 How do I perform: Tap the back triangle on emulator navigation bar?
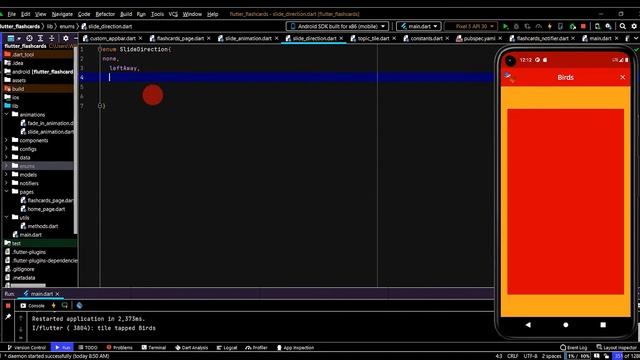coord(528,325)
